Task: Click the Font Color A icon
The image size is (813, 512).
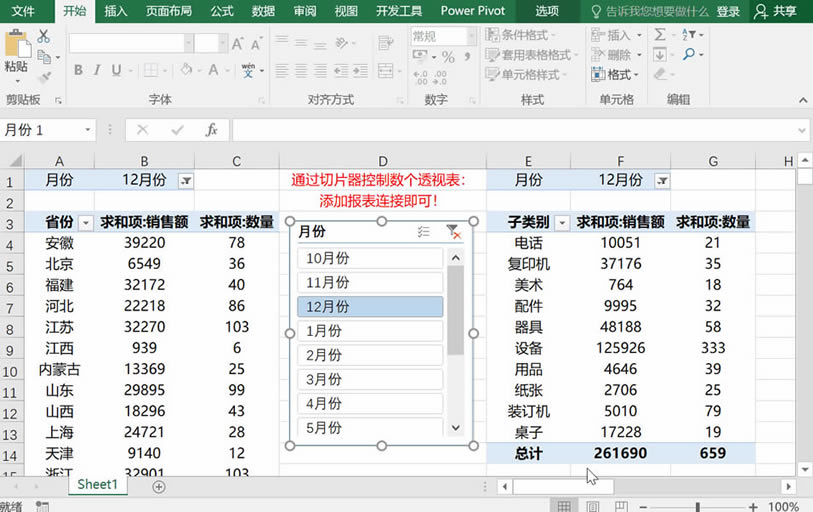Action: coord(213,70)
